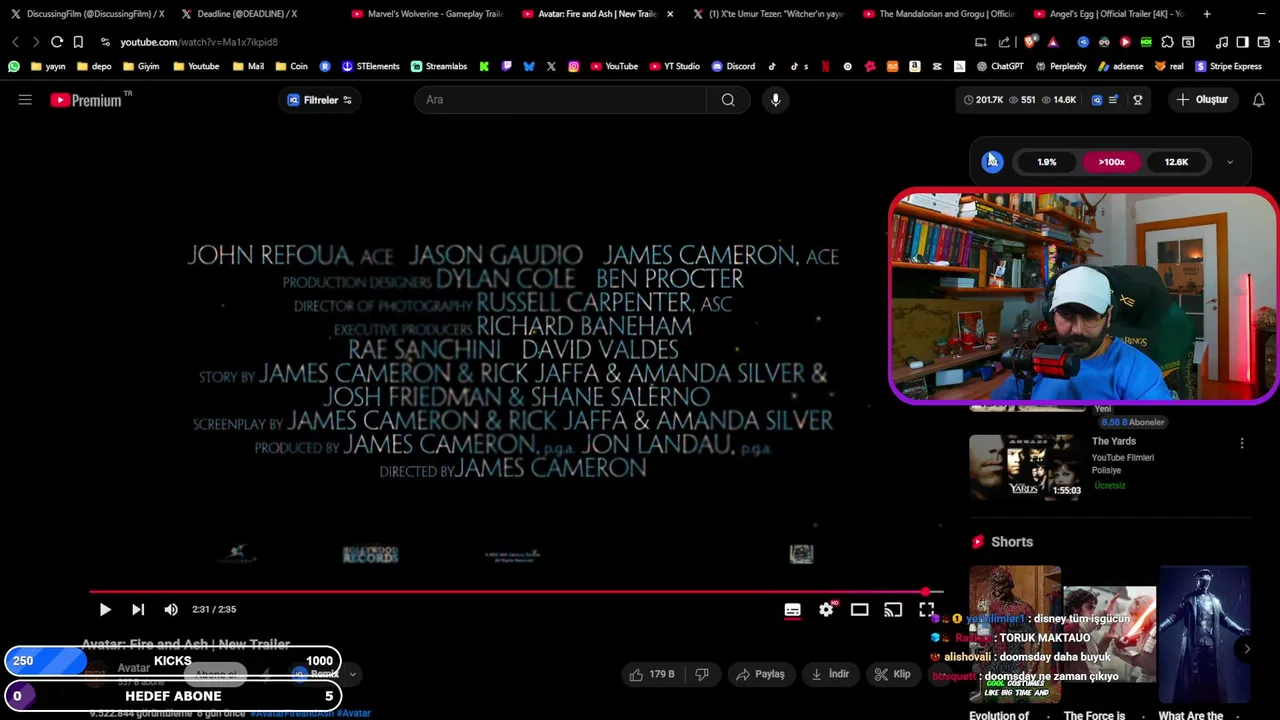Start voice search with microphone
Viewport: 1280px width, 720px height.
tap(775, 100)
